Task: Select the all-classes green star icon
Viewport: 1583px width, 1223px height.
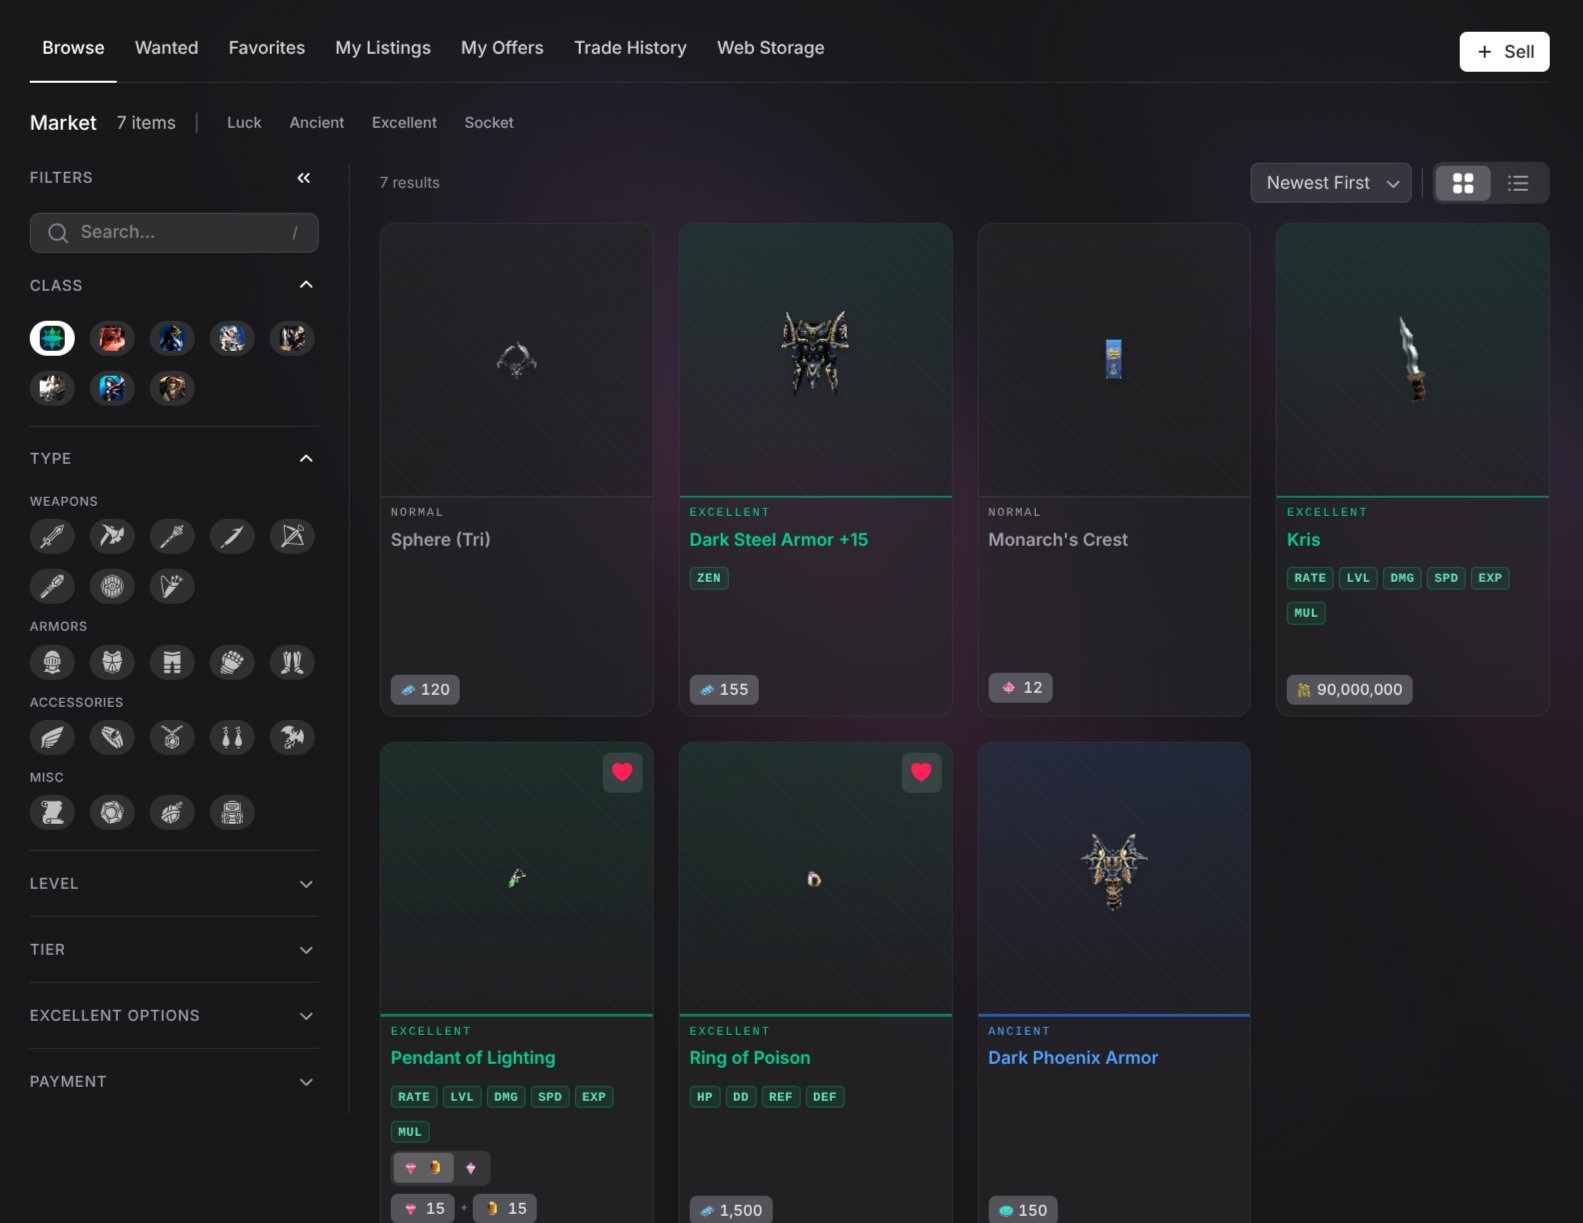Action: click(52, 338)
